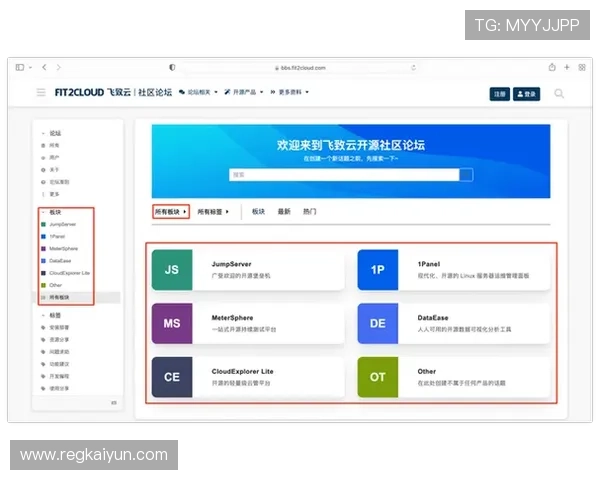Show the tab overview grid icon
This screenshot has width=600, height=480.
(x=582, y=67)
